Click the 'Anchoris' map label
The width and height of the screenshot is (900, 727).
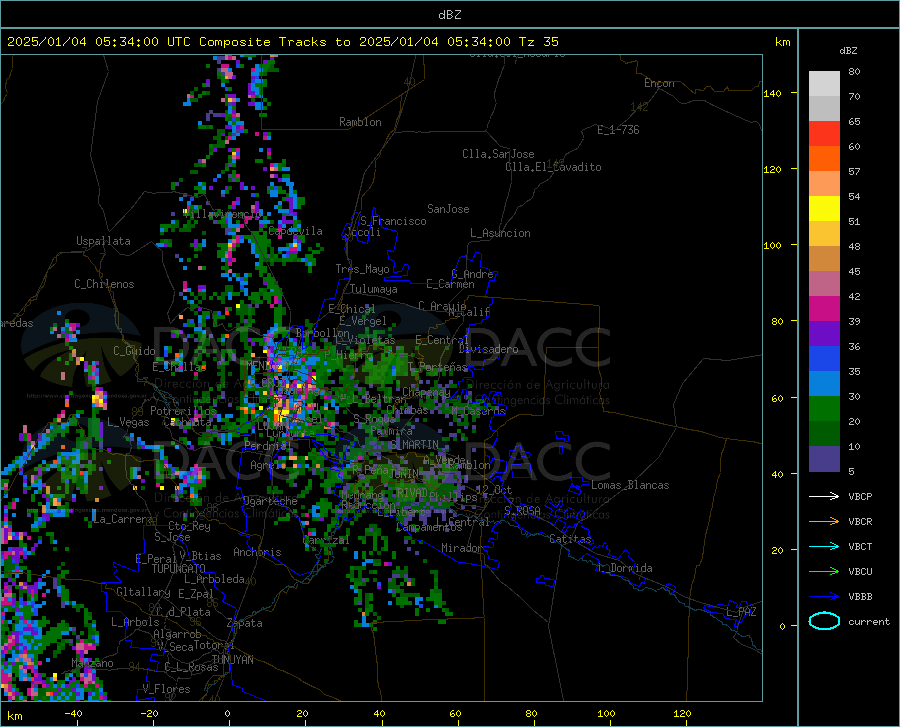257,553
